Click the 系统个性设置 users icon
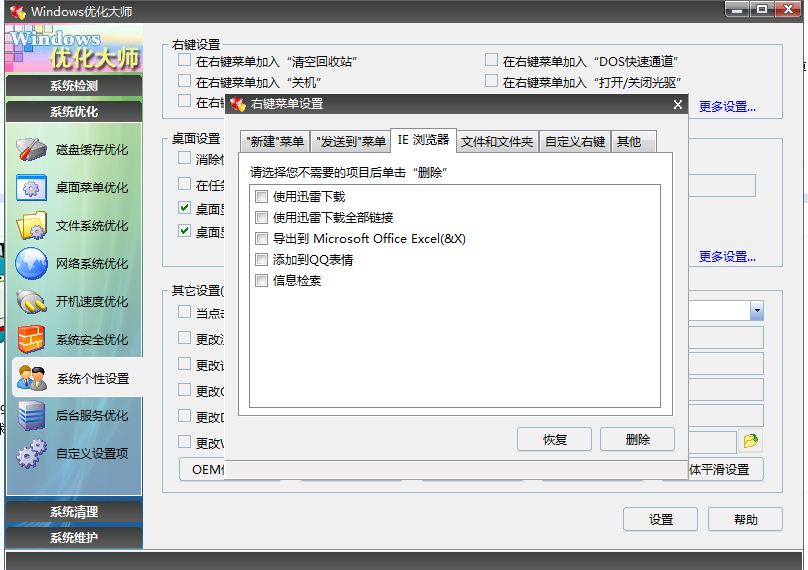The image size is (808, 570). (31, 378)
